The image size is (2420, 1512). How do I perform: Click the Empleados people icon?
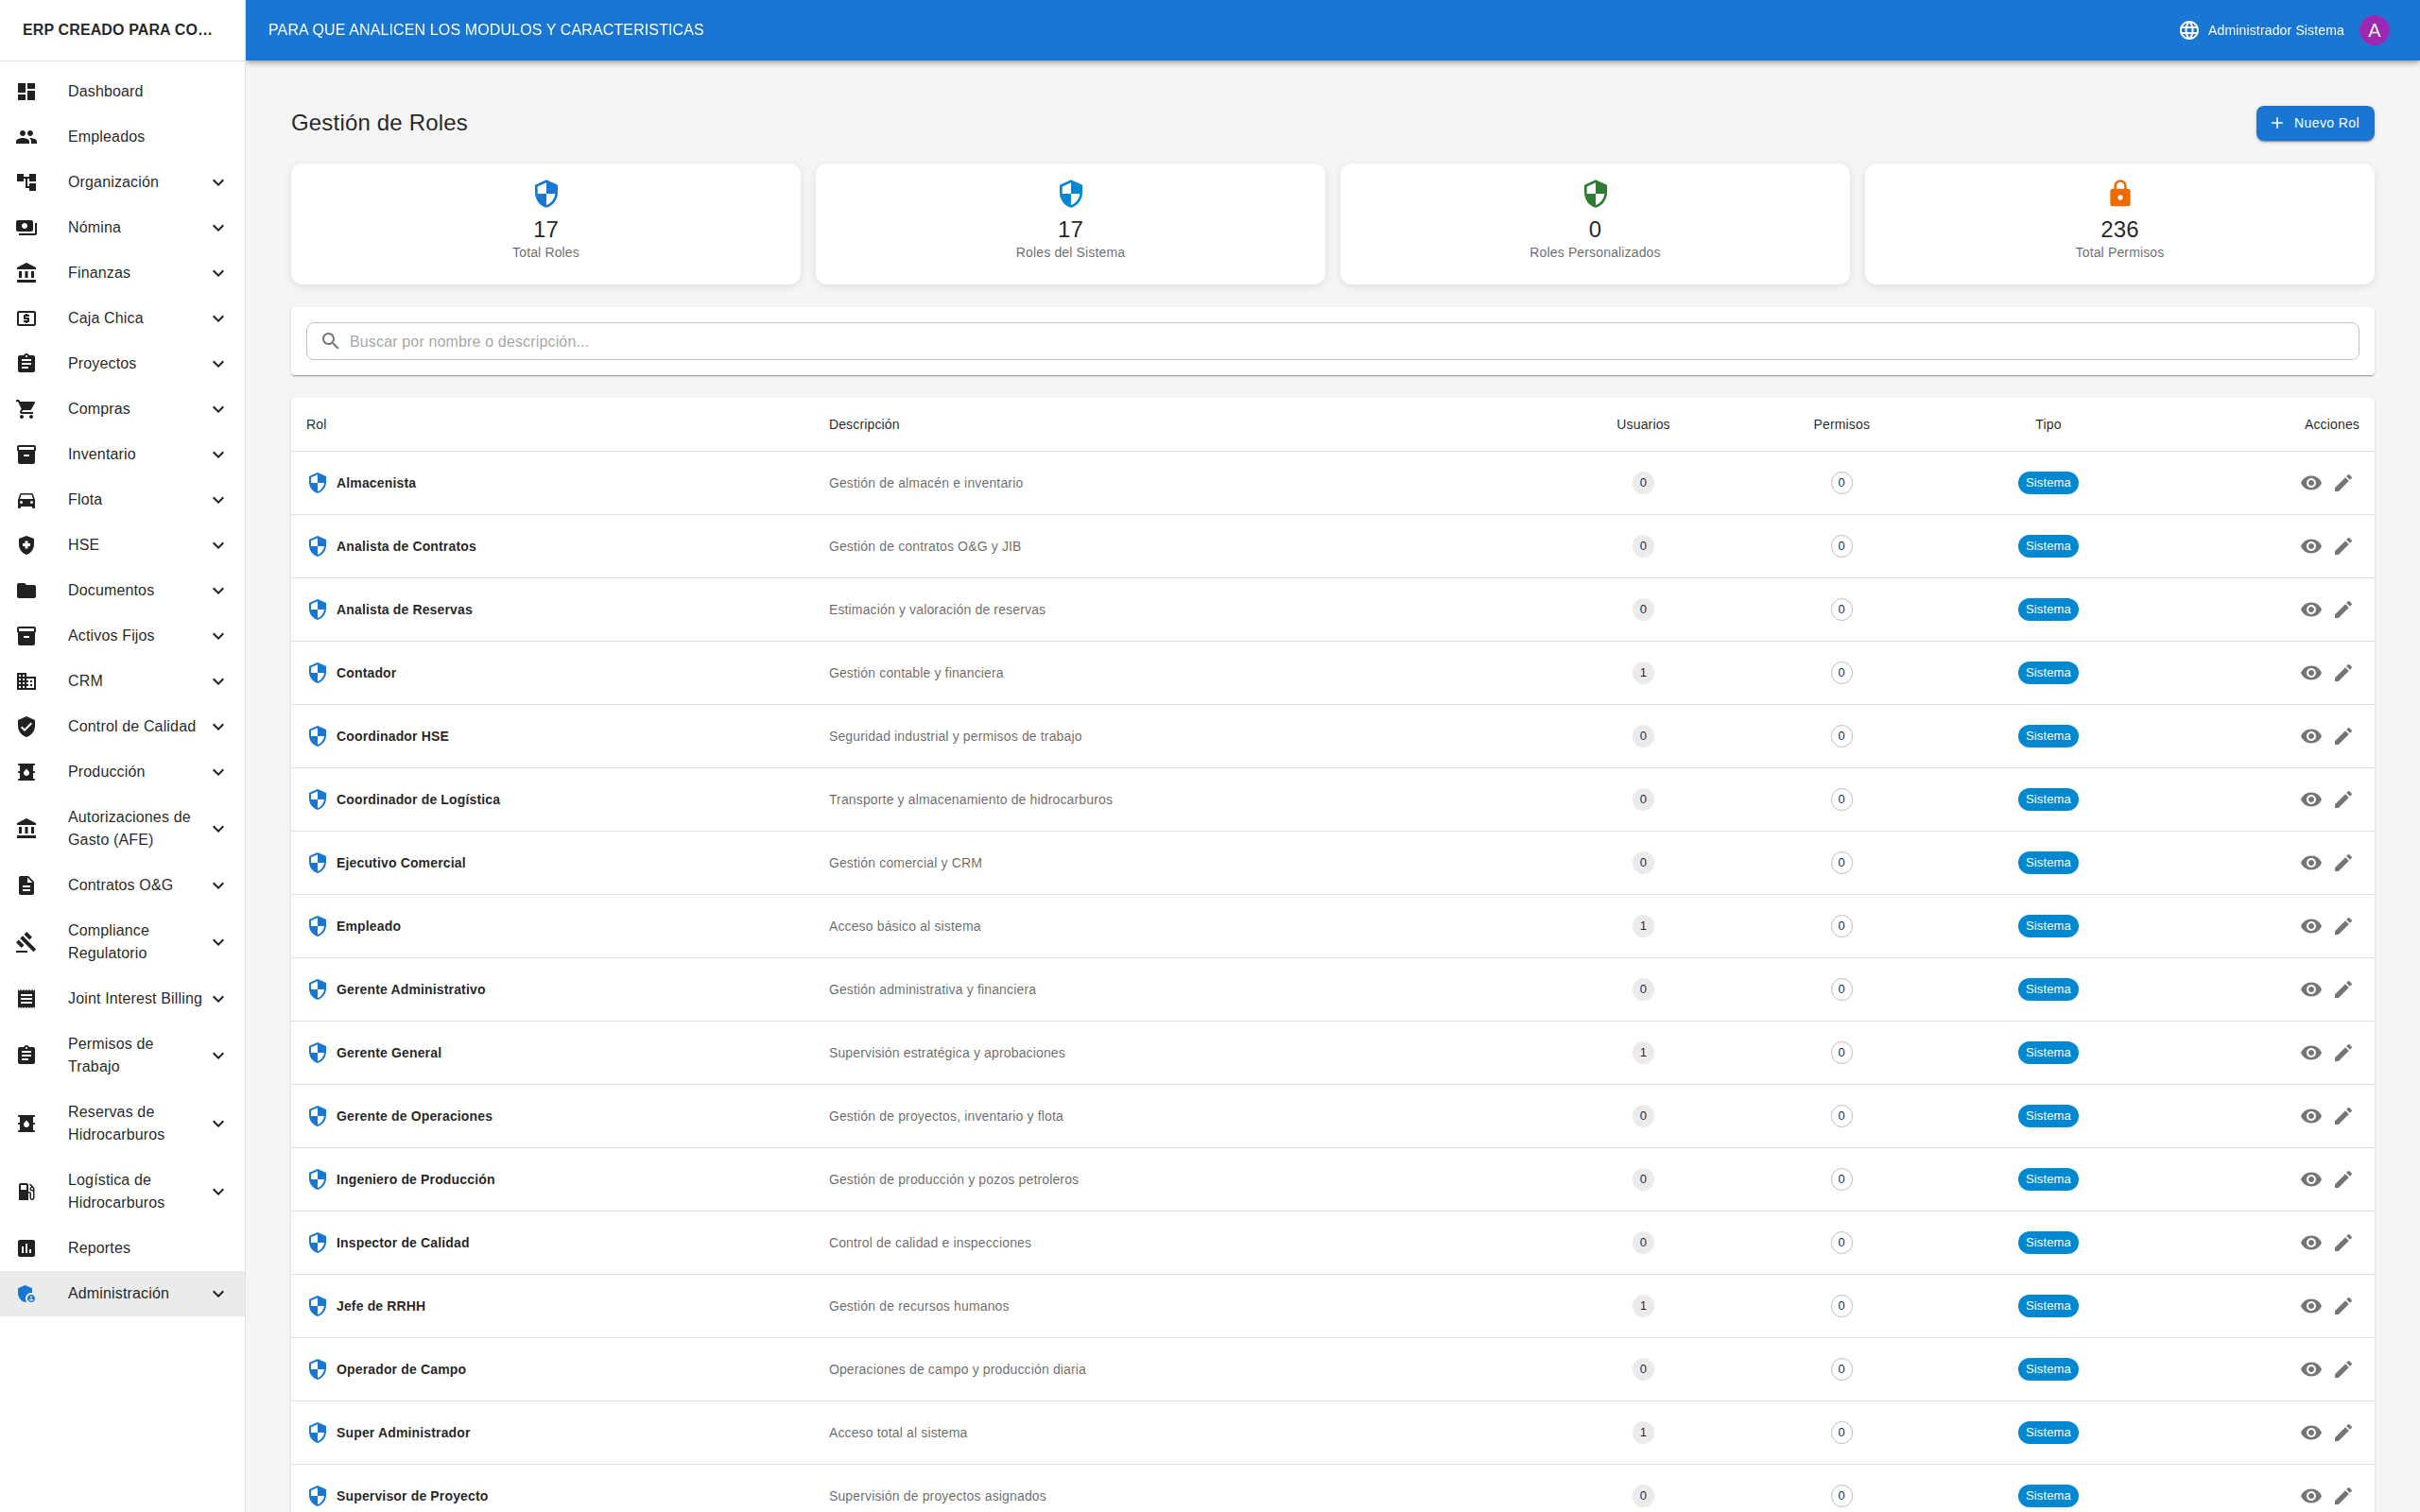pos(27,137)
